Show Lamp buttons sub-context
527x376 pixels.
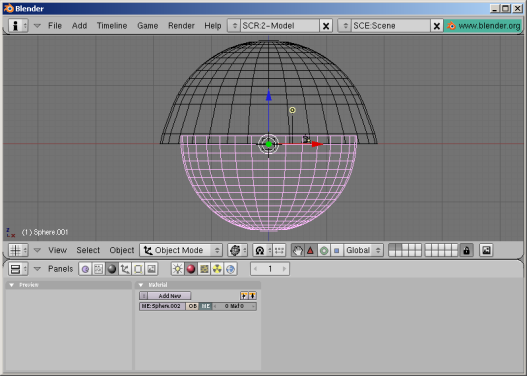[x=177, y=269]
